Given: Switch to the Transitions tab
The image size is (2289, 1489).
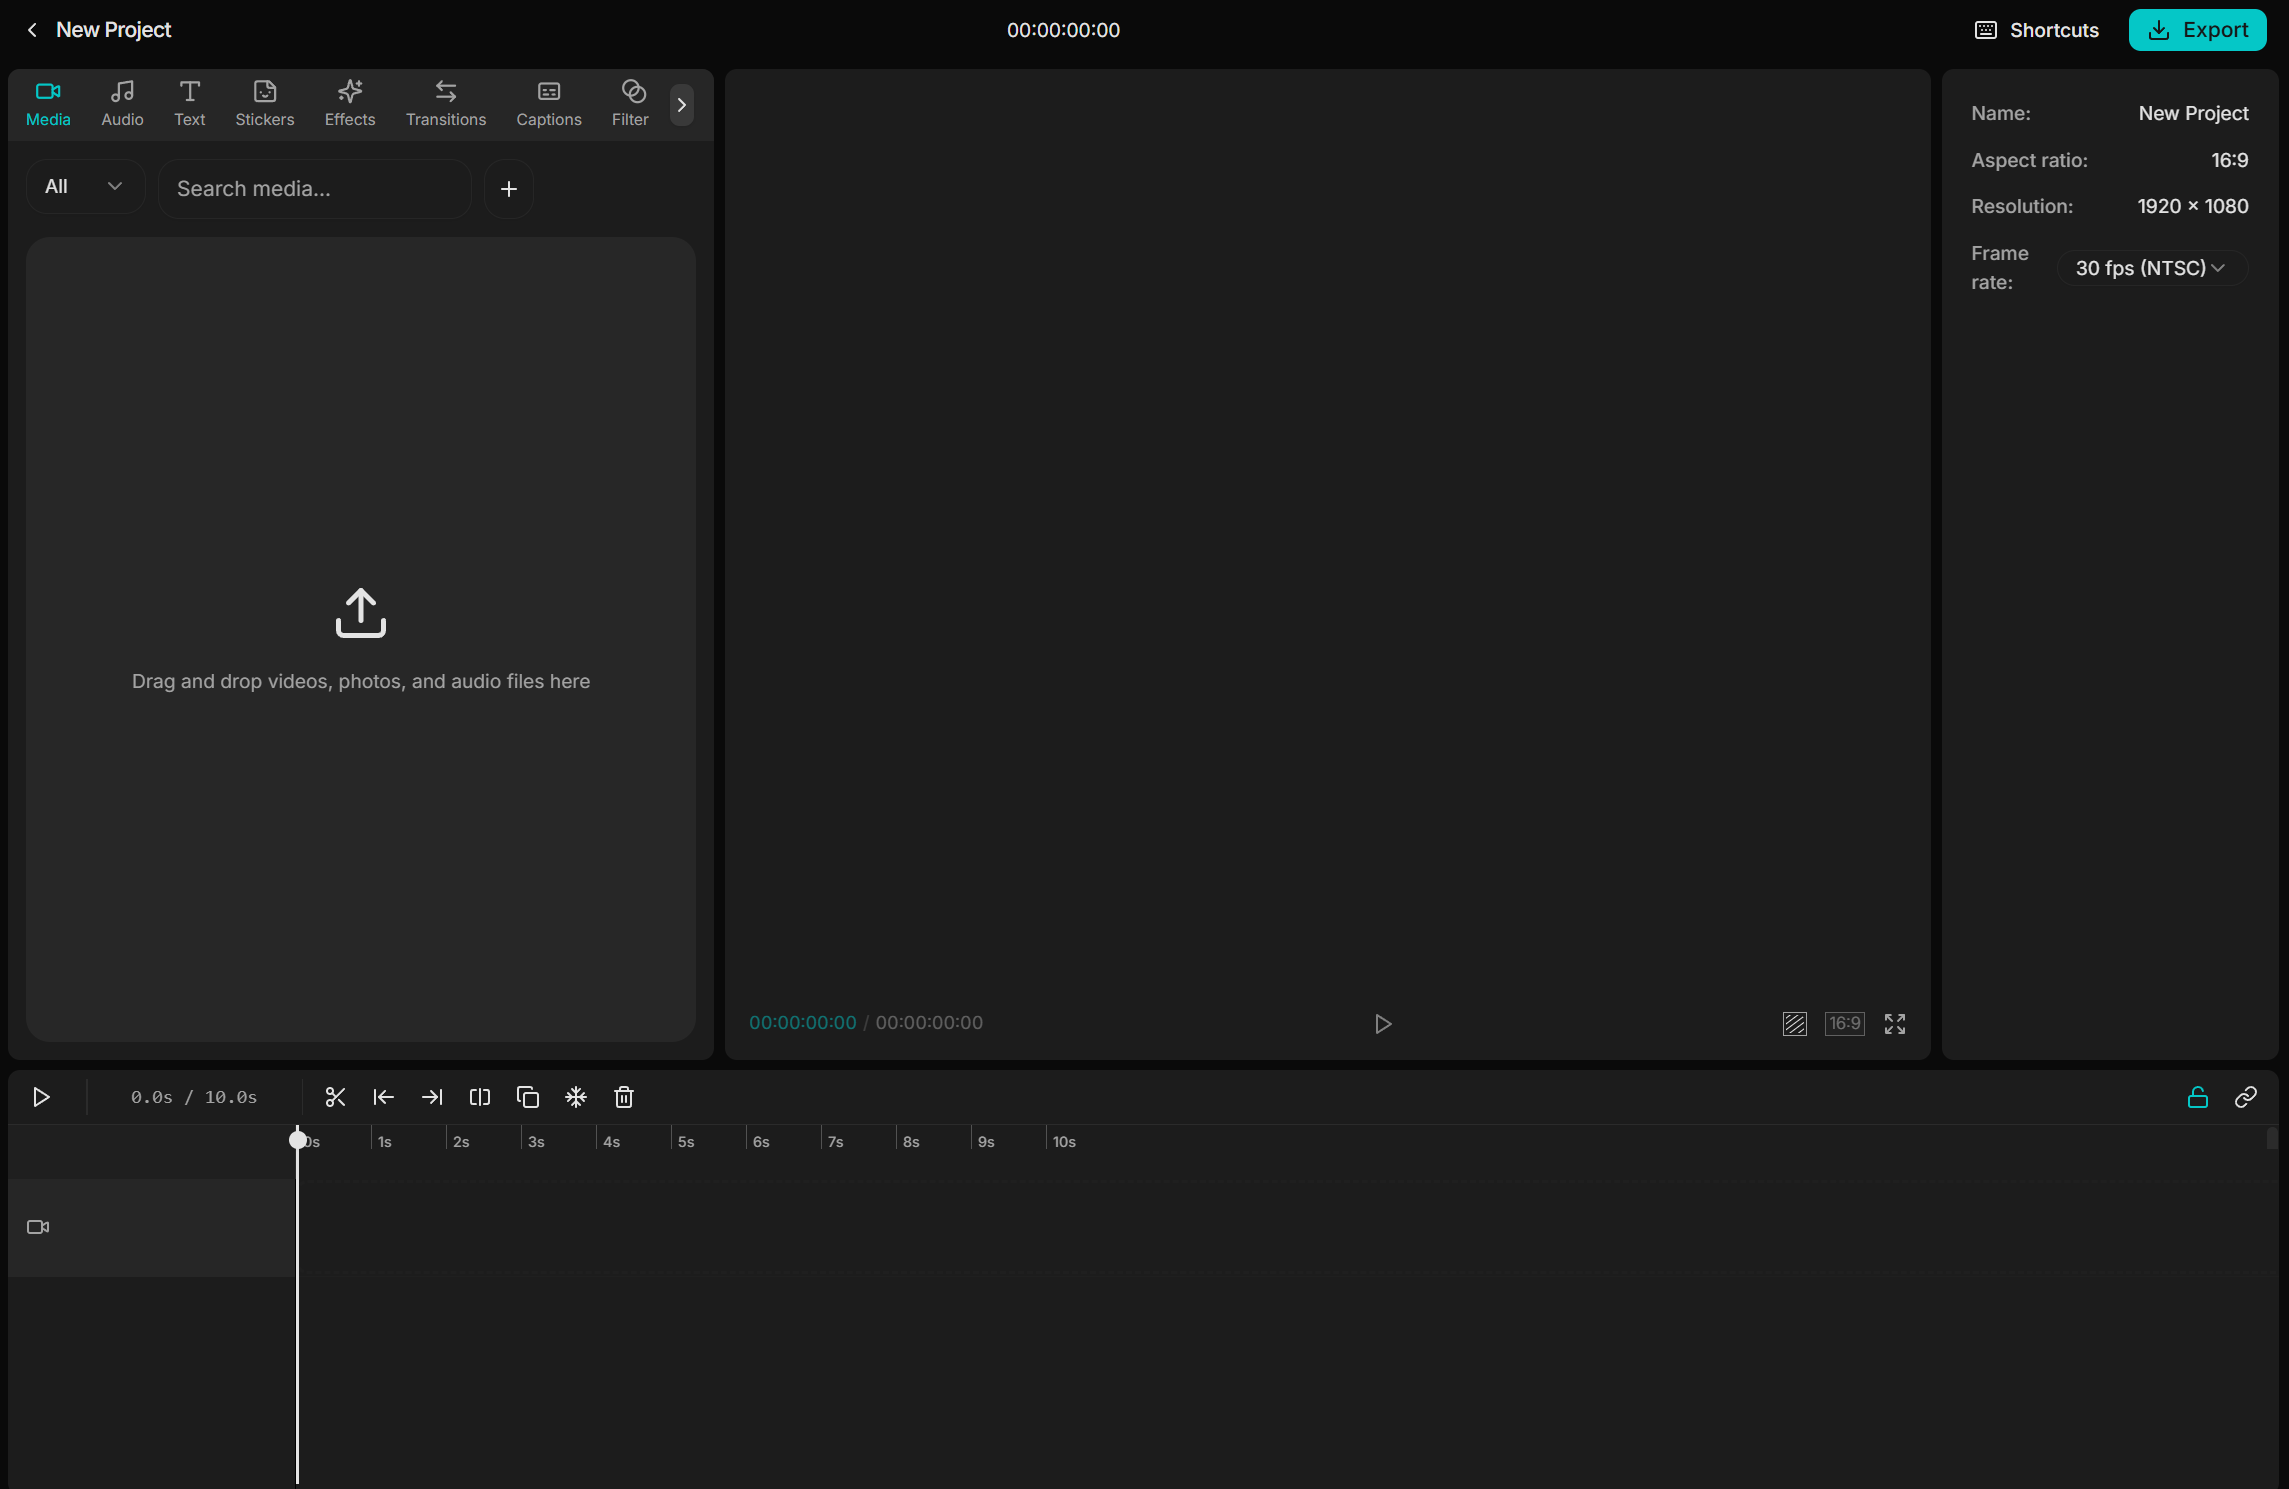Looking at the screenshot, I should [446, 104].
